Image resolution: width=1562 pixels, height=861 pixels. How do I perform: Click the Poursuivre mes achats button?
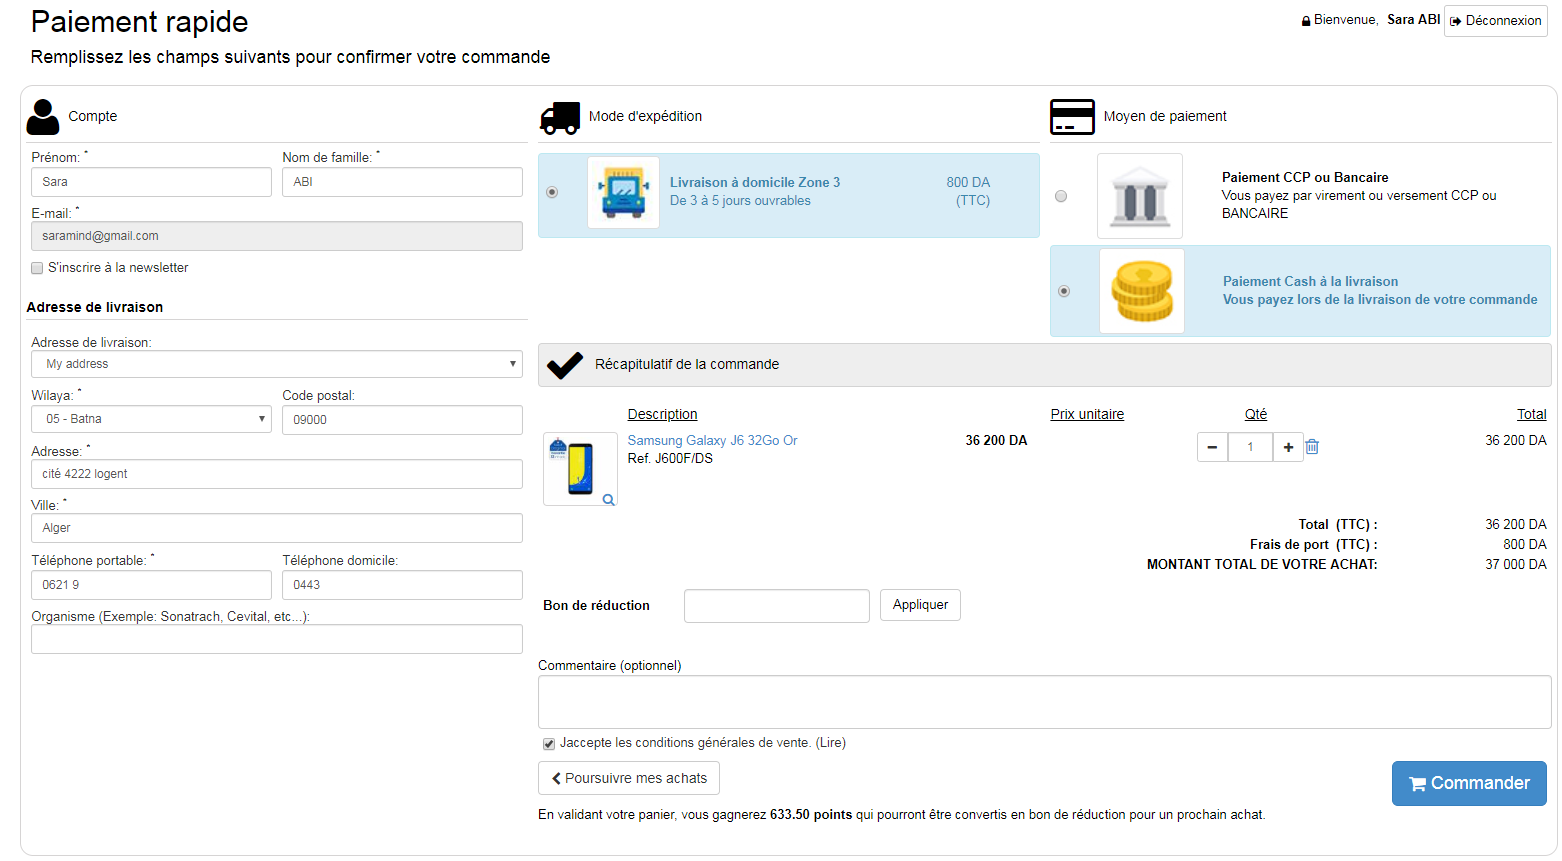pyautogui.click(x=629, y=778)
